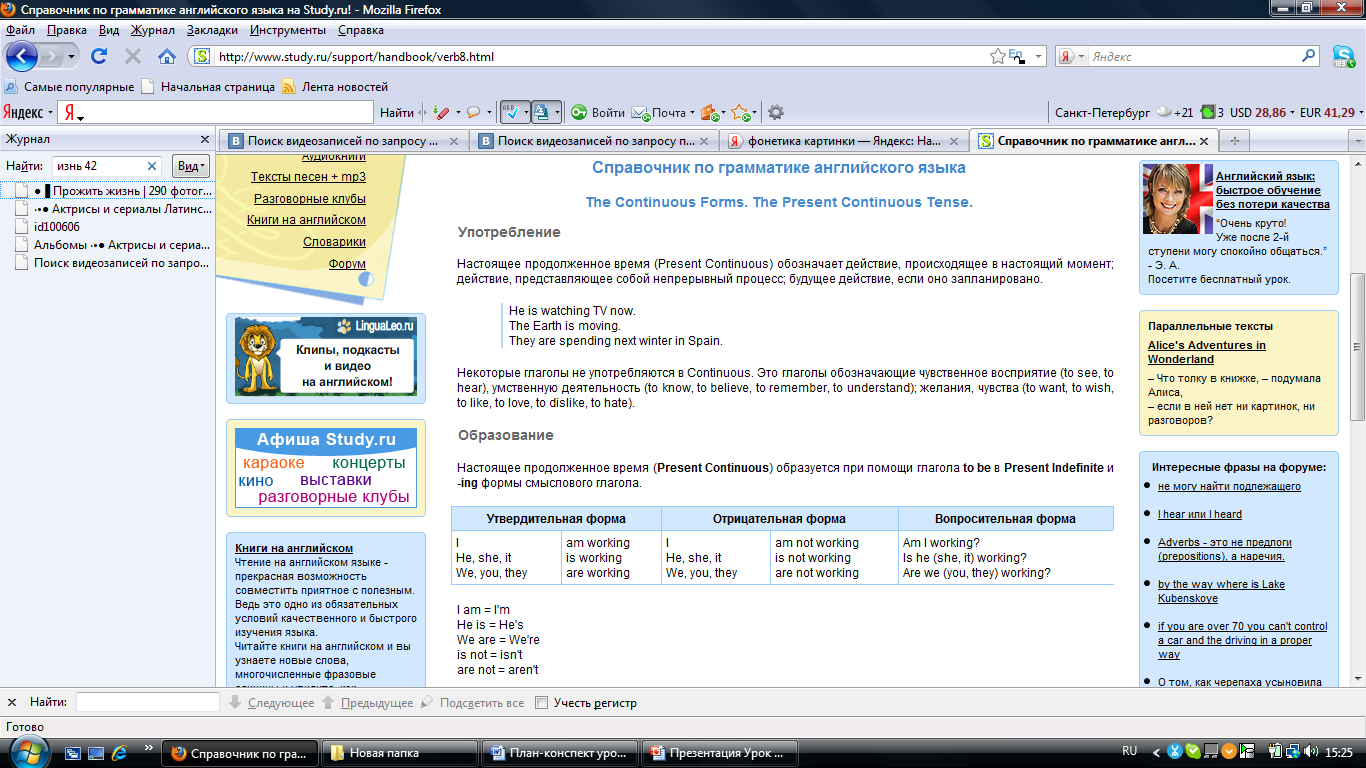This screenshot has height=768, width=1366.
Task: Click the Yandex Mail (Почта) envelope icon
Action: (x=641, y=113)
